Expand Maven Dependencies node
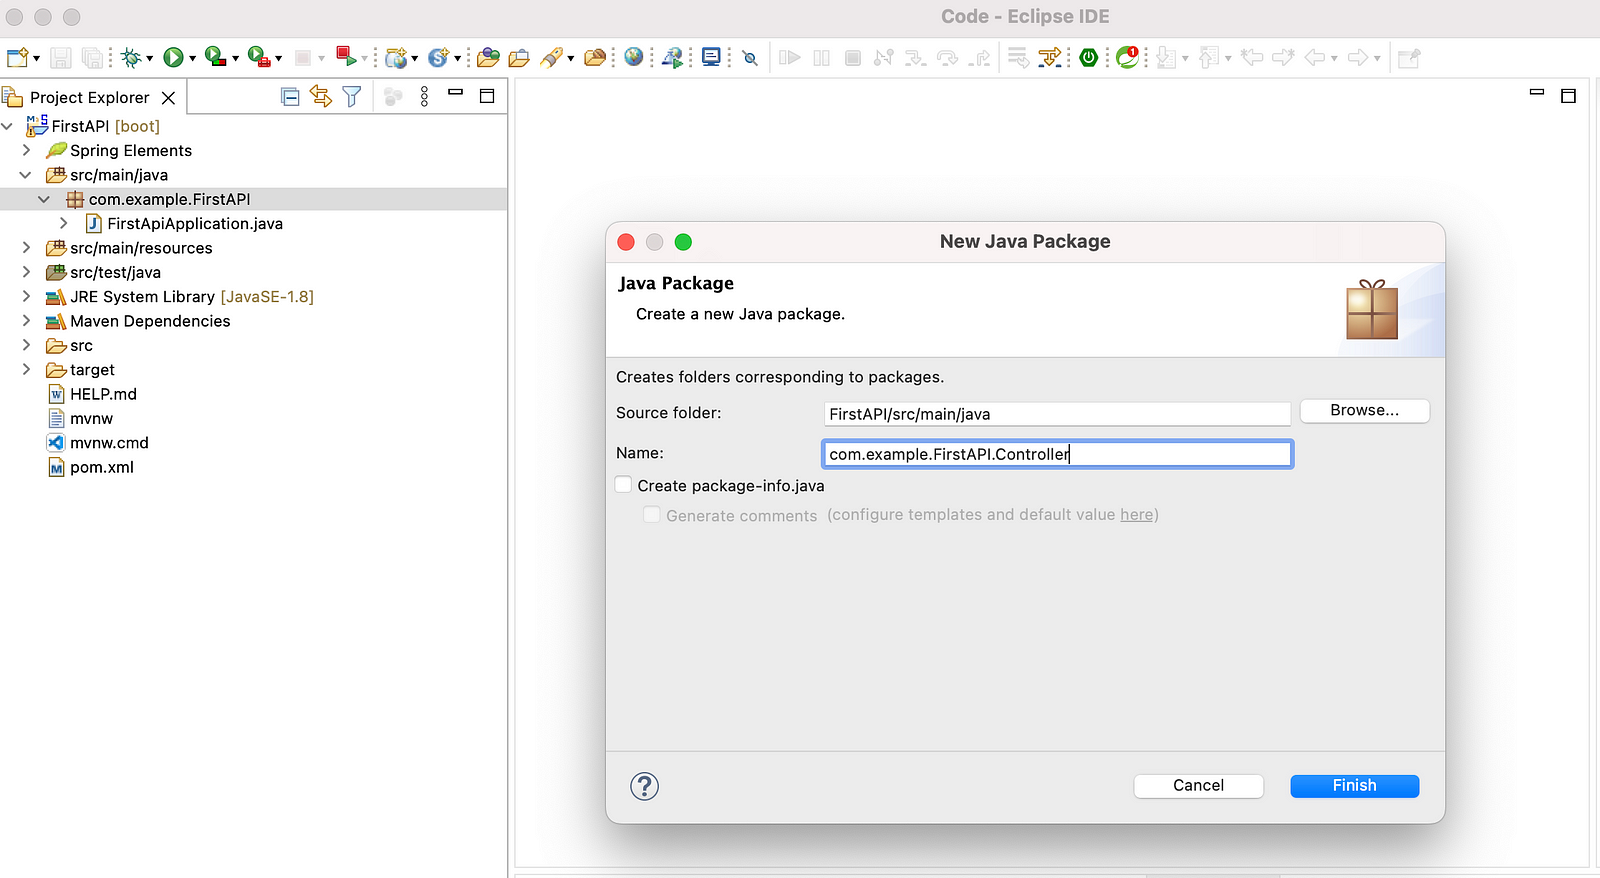 26,321
